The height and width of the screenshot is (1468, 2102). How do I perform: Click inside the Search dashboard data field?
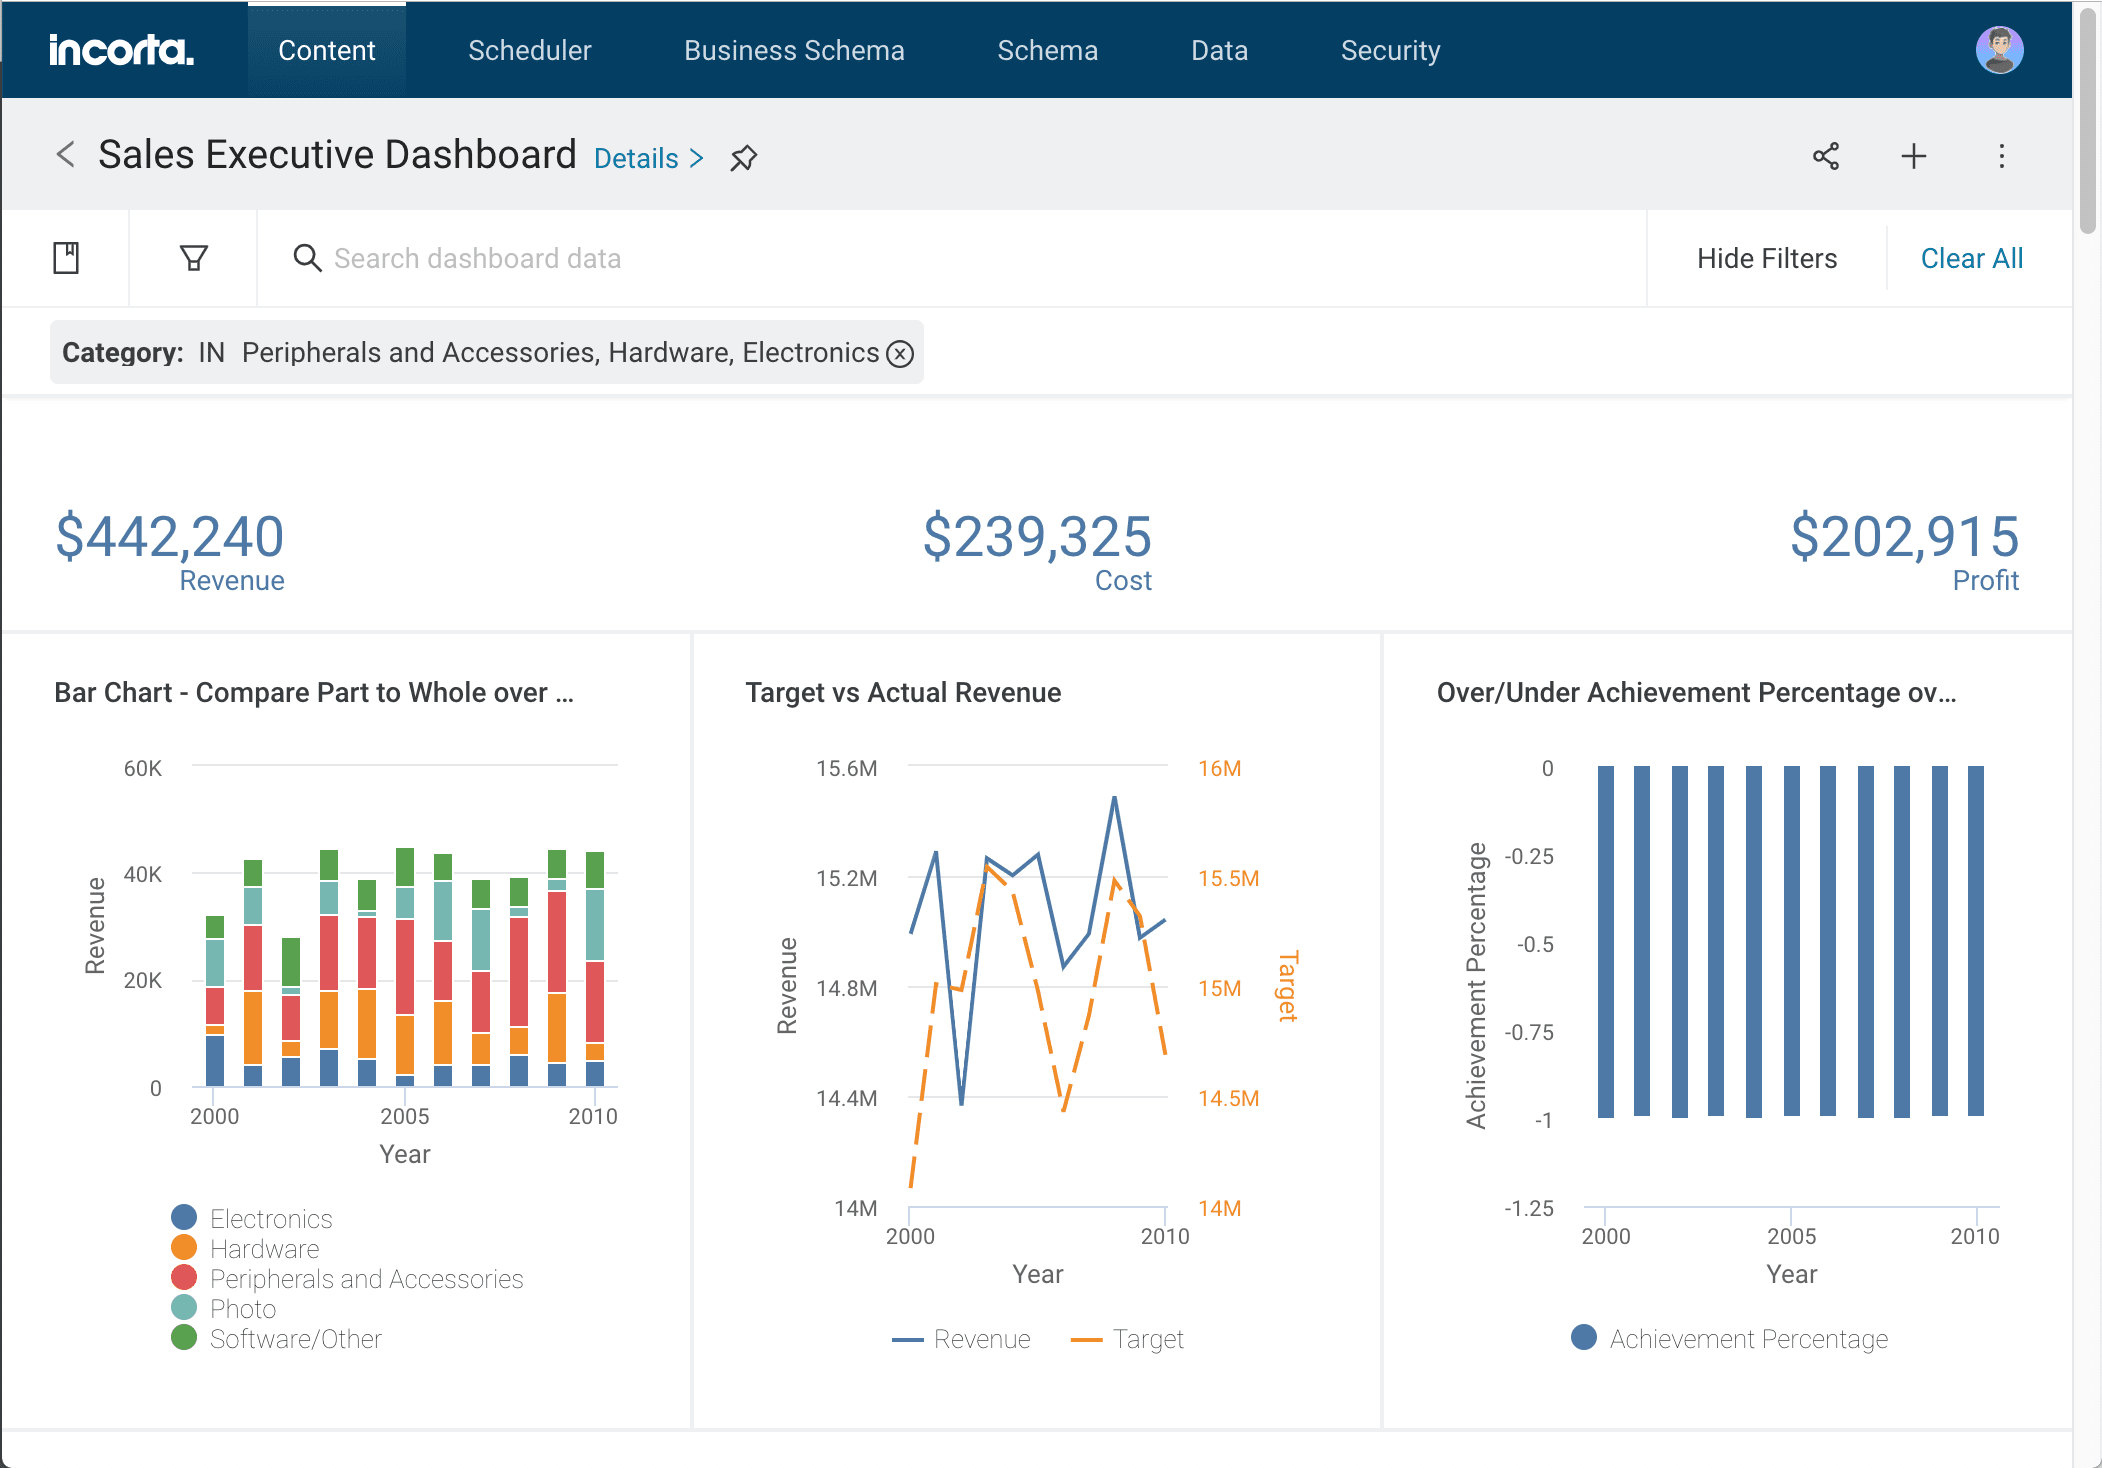(x=600, y=257)
